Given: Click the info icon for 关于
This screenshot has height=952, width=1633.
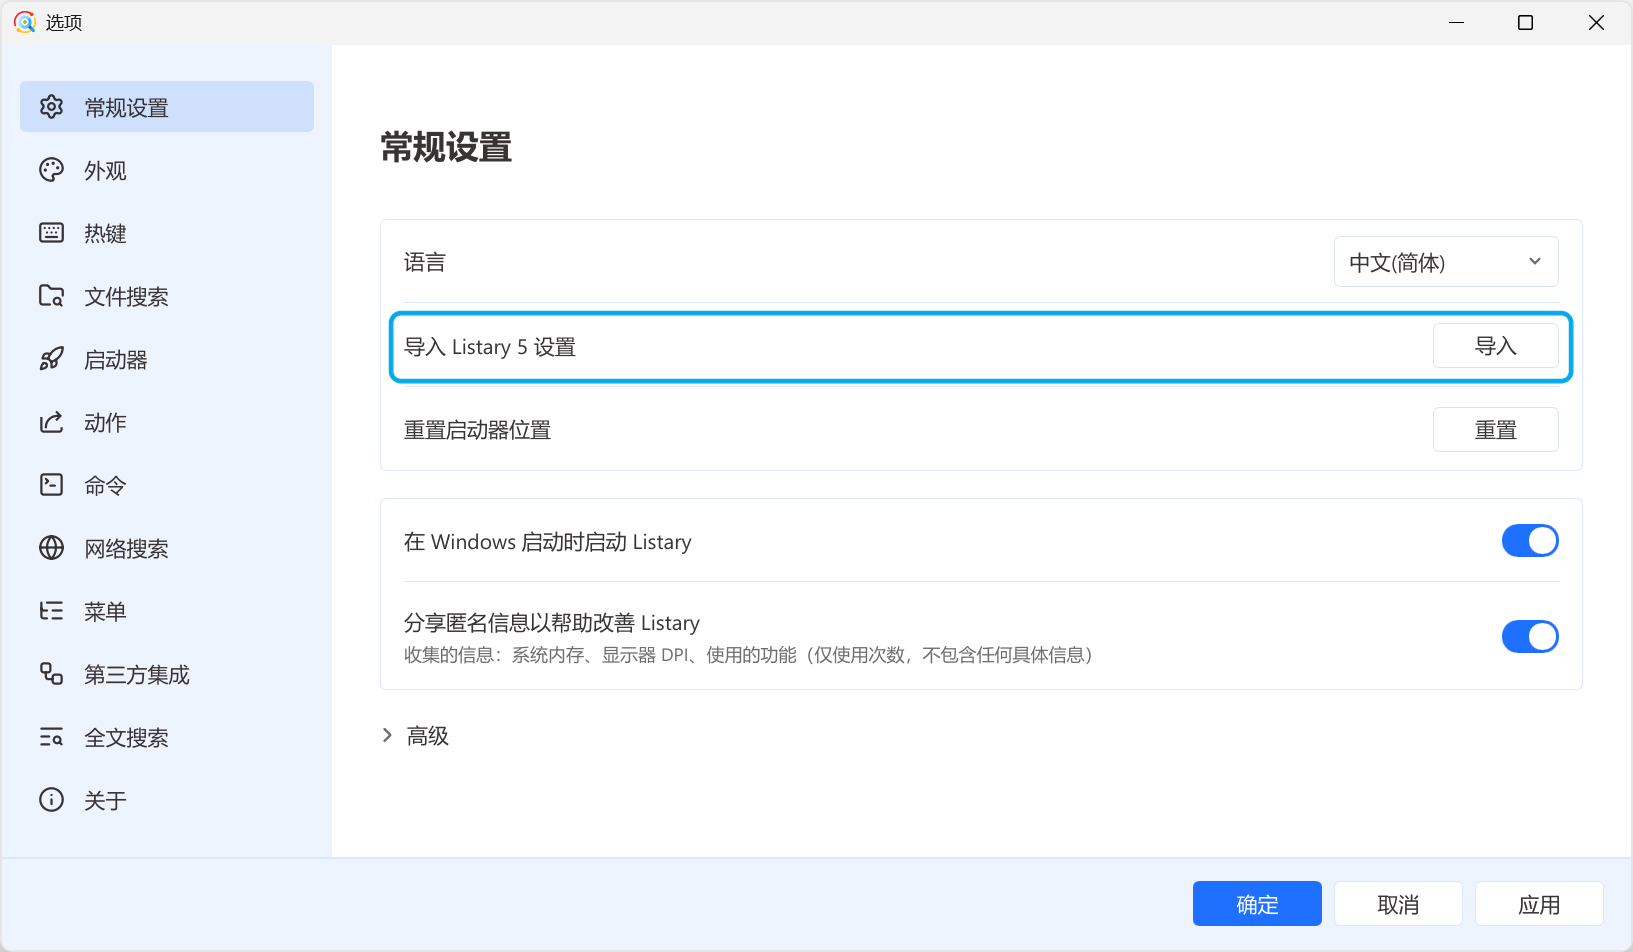Looking at the screenshot, I should point(51,800).
